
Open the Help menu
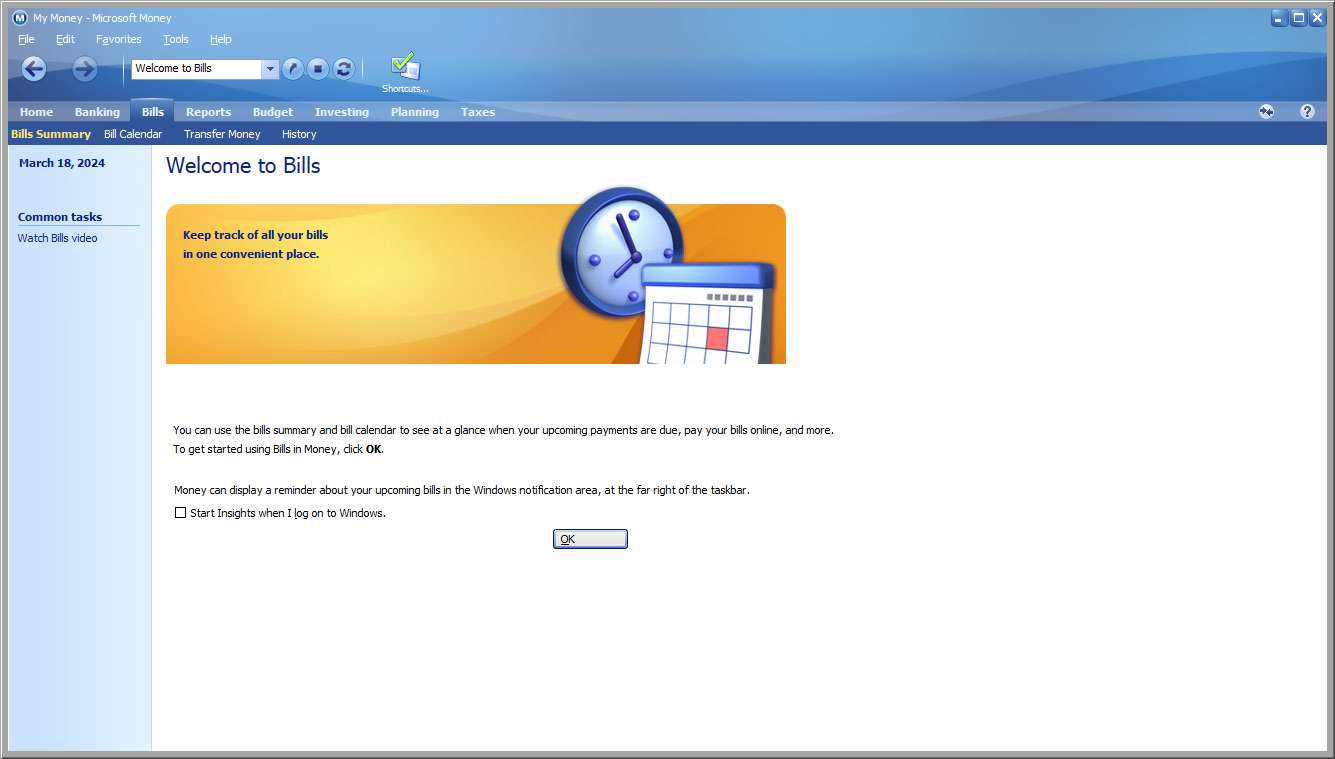pyautogui.click(x=221, y=39)
